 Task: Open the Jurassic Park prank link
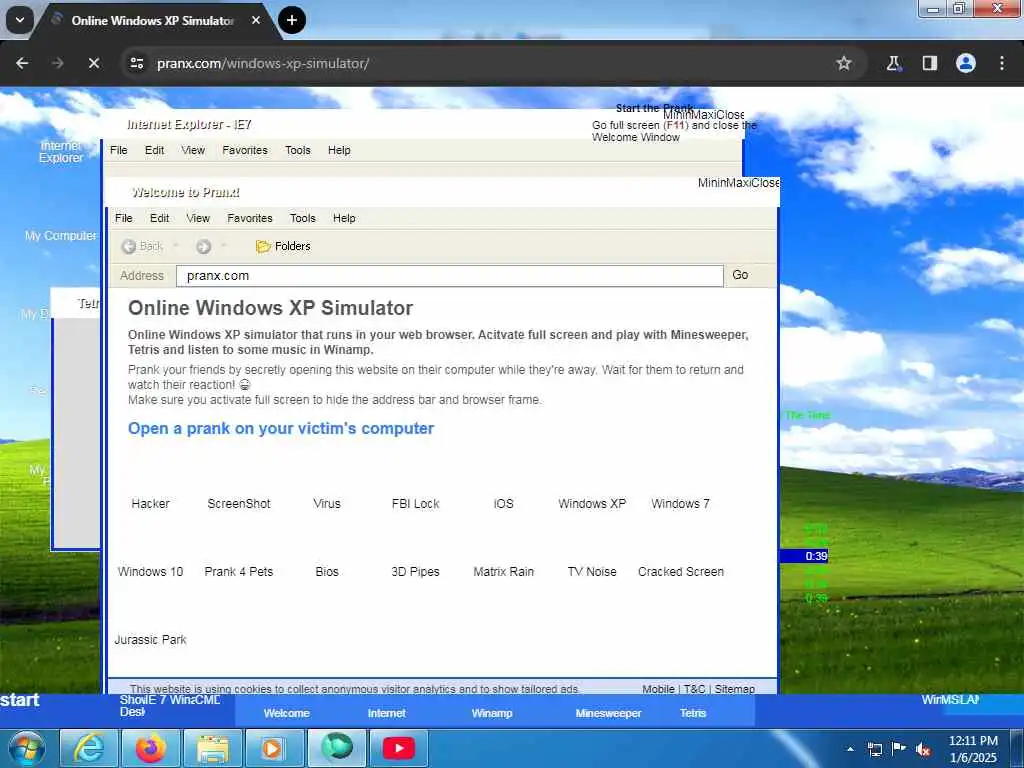pos(150,639)
